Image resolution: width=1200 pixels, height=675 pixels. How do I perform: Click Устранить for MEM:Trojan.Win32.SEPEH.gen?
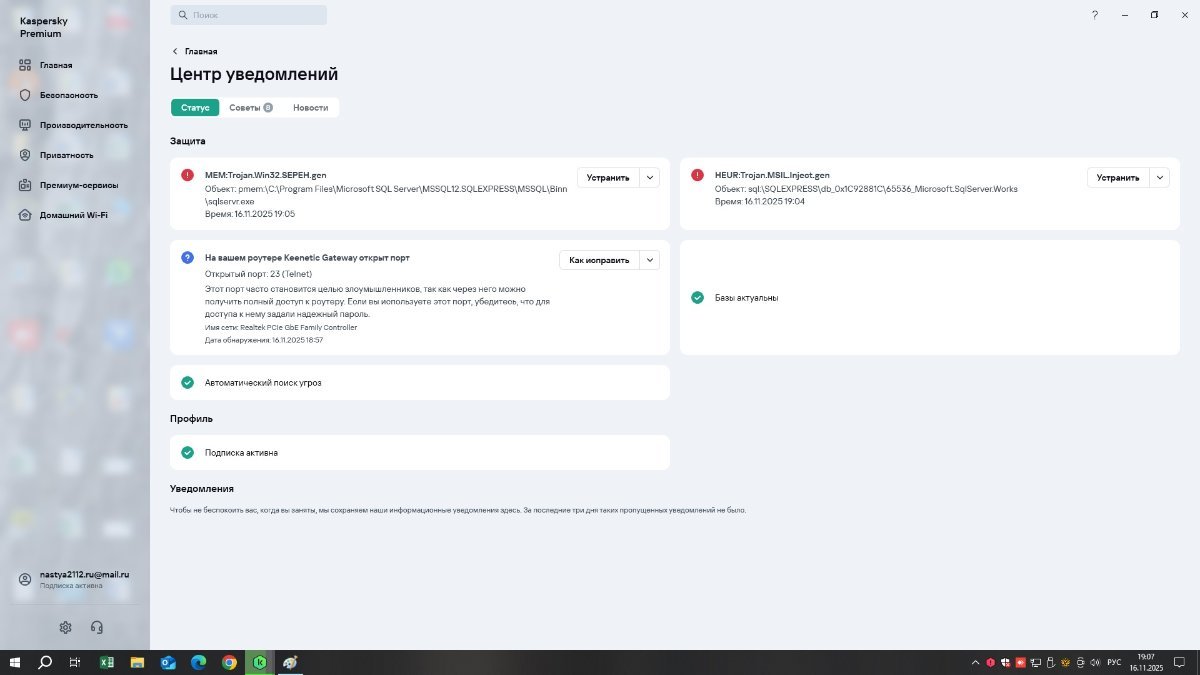point(608,177)
